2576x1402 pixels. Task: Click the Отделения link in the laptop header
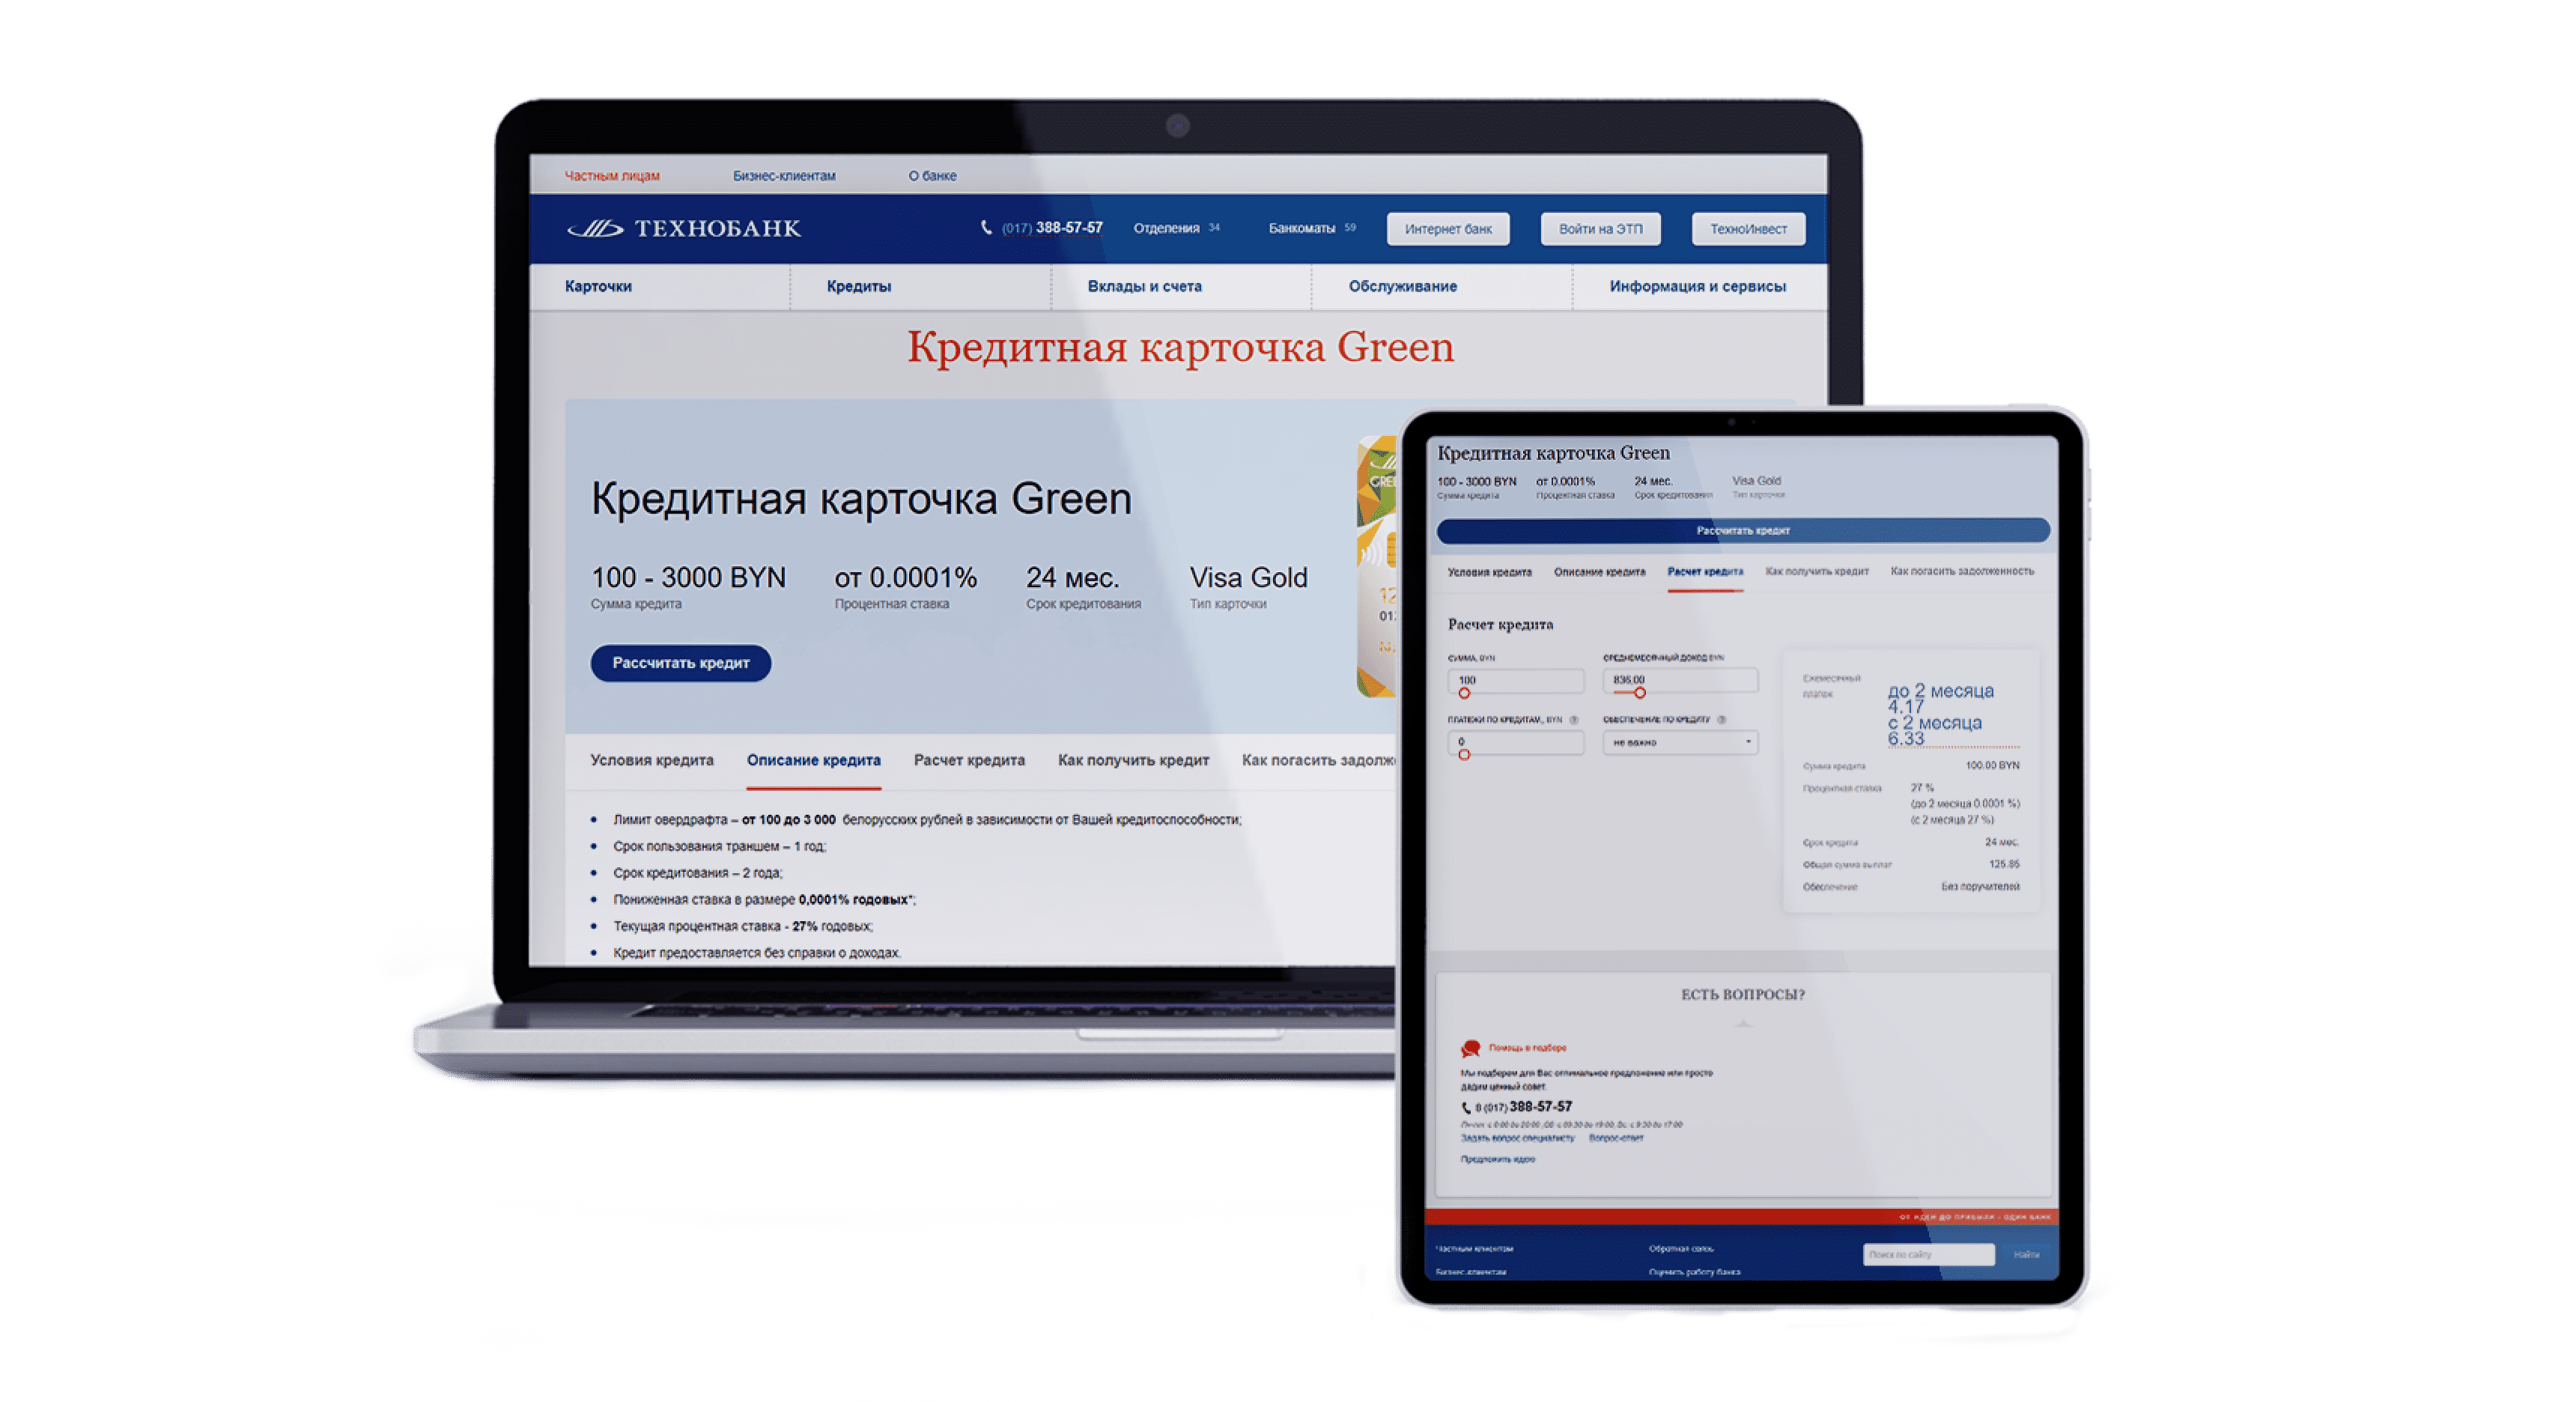1166,228
